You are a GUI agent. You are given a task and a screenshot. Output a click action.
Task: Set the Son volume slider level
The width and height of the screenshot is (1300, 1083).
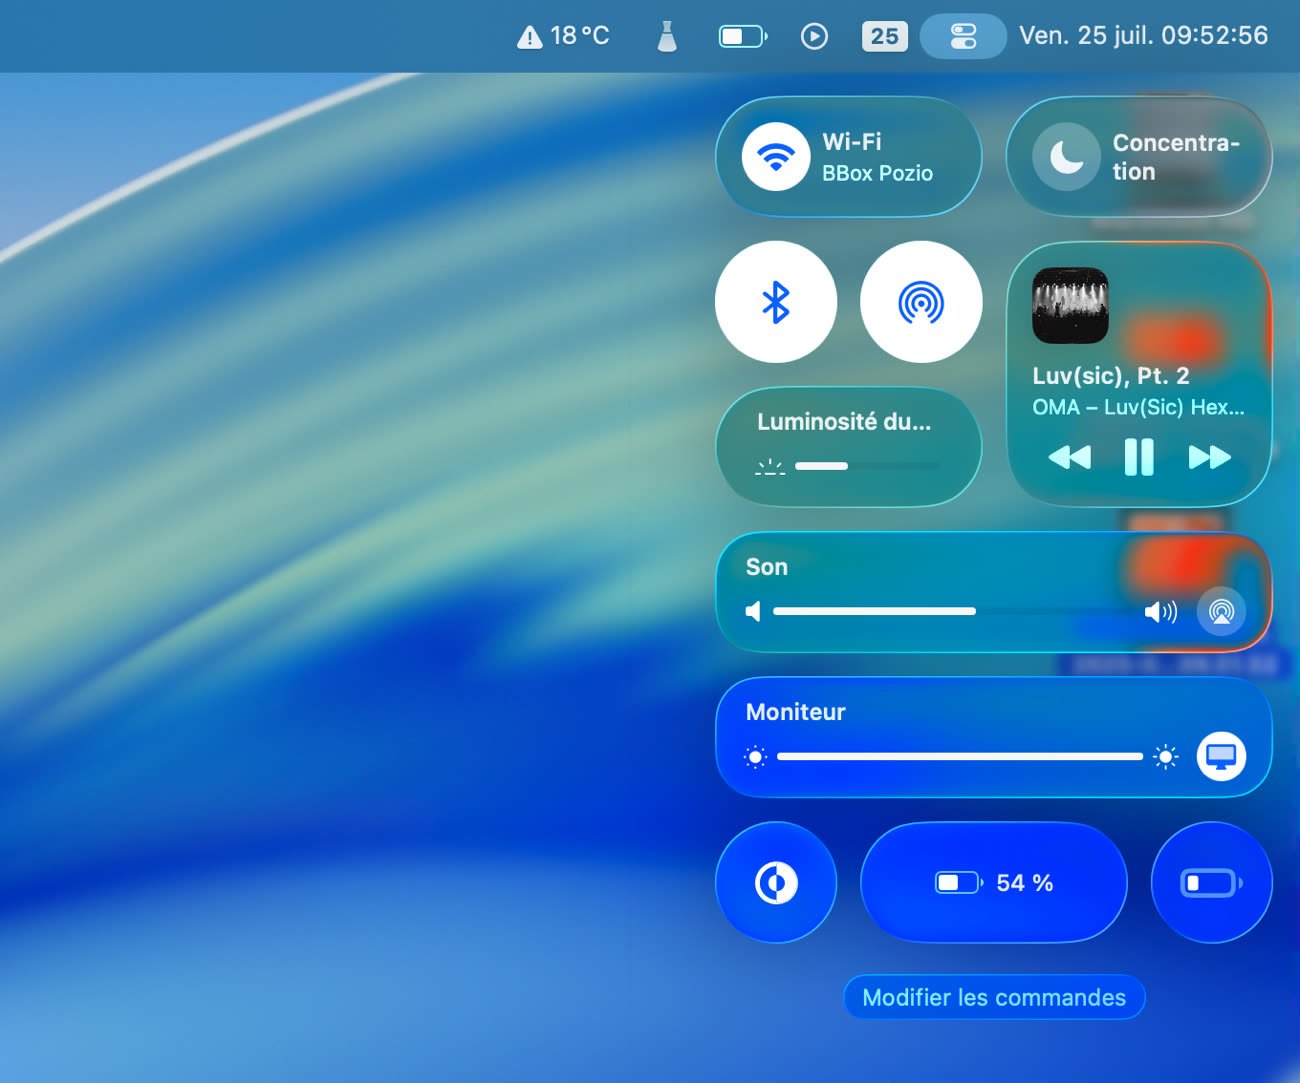(953, 611)
